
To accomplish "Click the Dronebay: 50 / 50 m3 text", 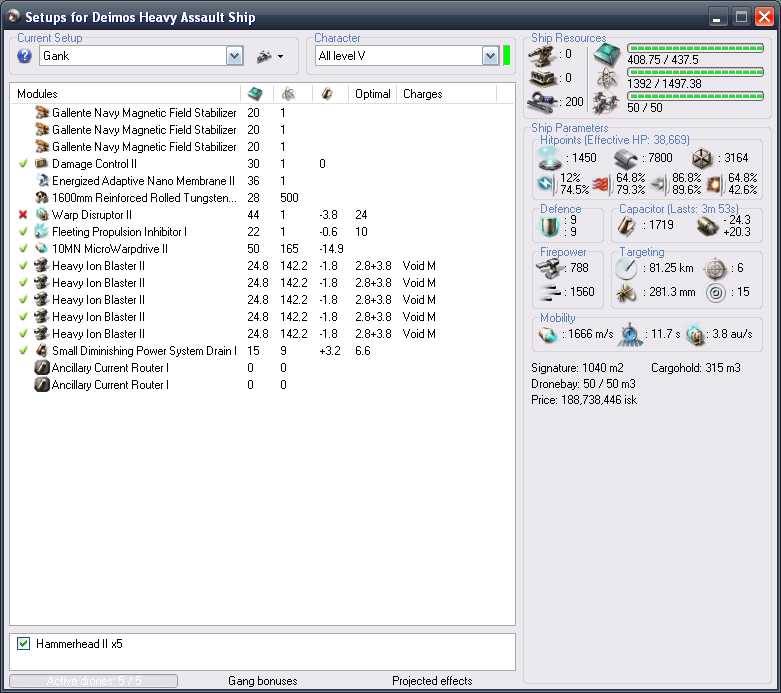I will 583,384.
